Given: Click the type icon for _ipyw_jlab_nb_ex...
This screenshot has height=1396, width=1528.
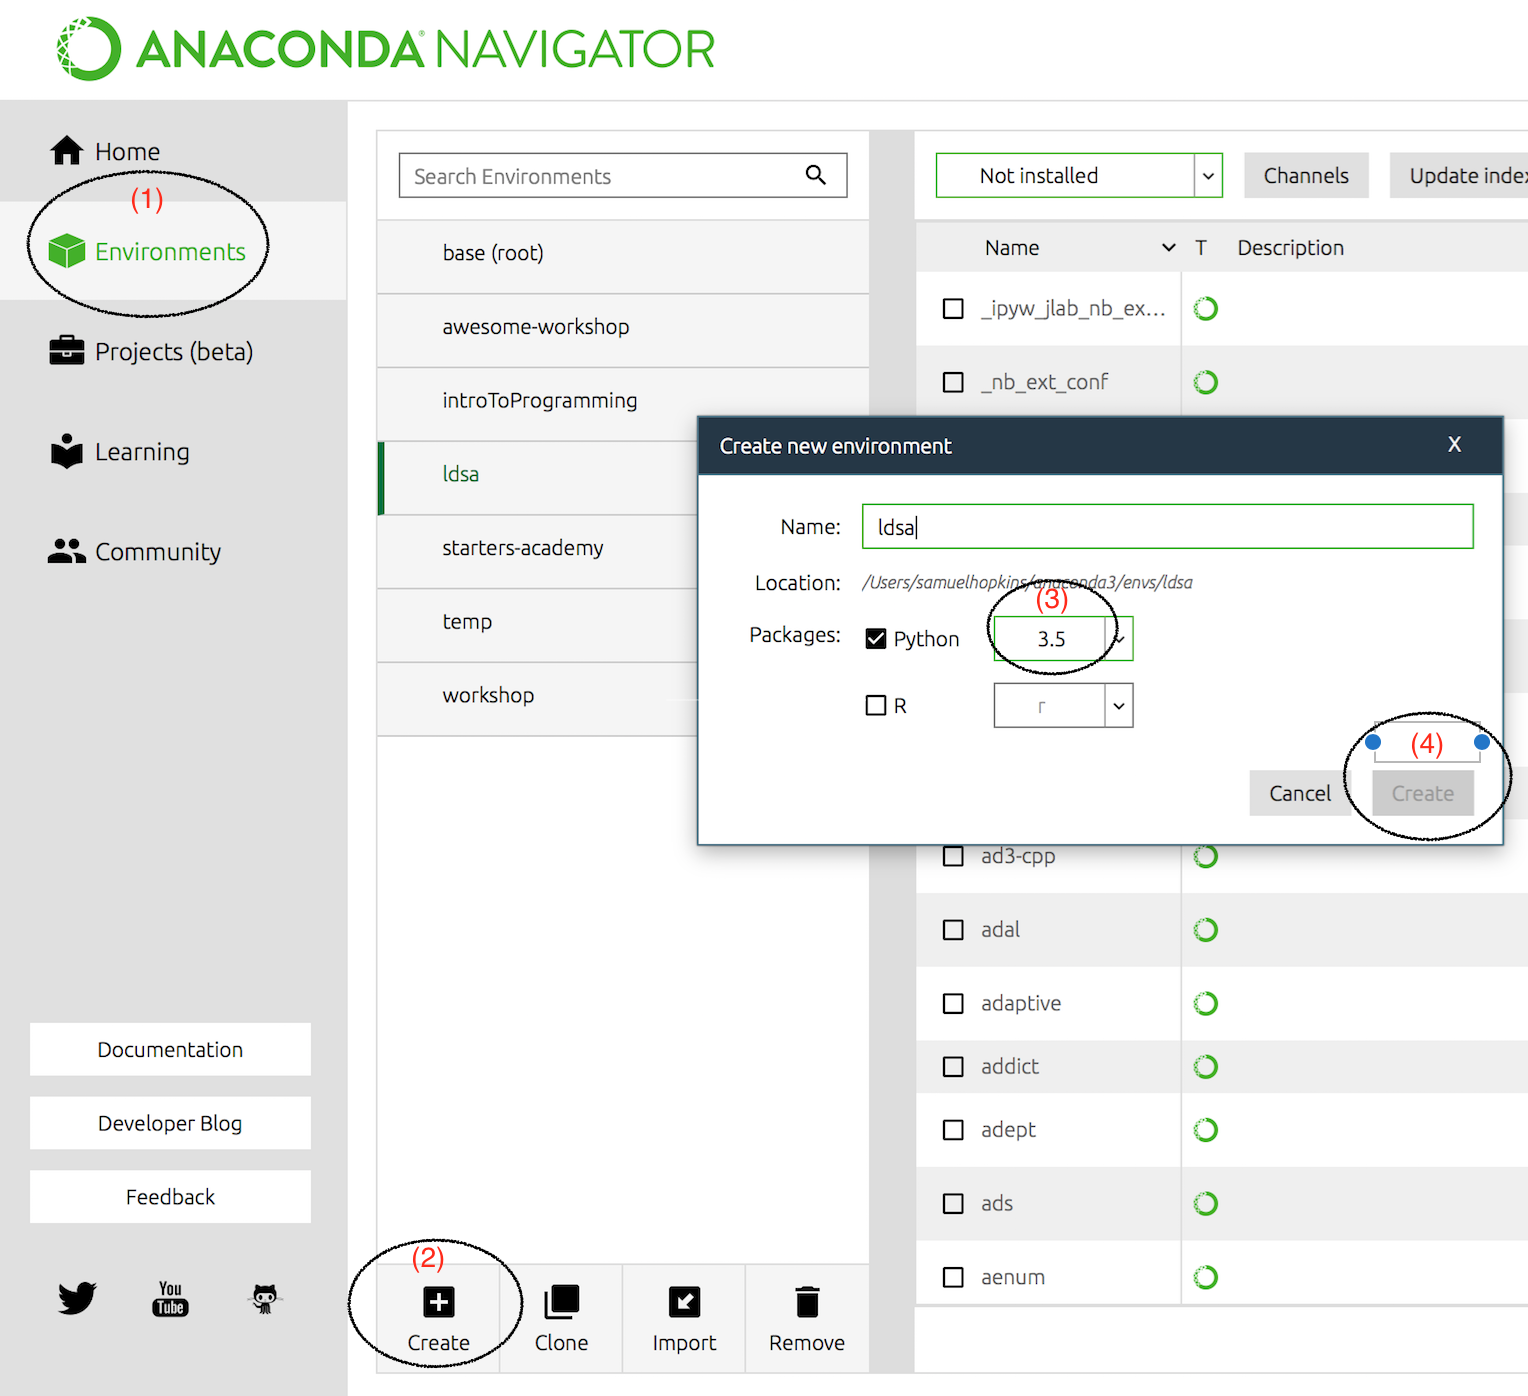Looking at the screenshot, I should [x=1206, y=309].
